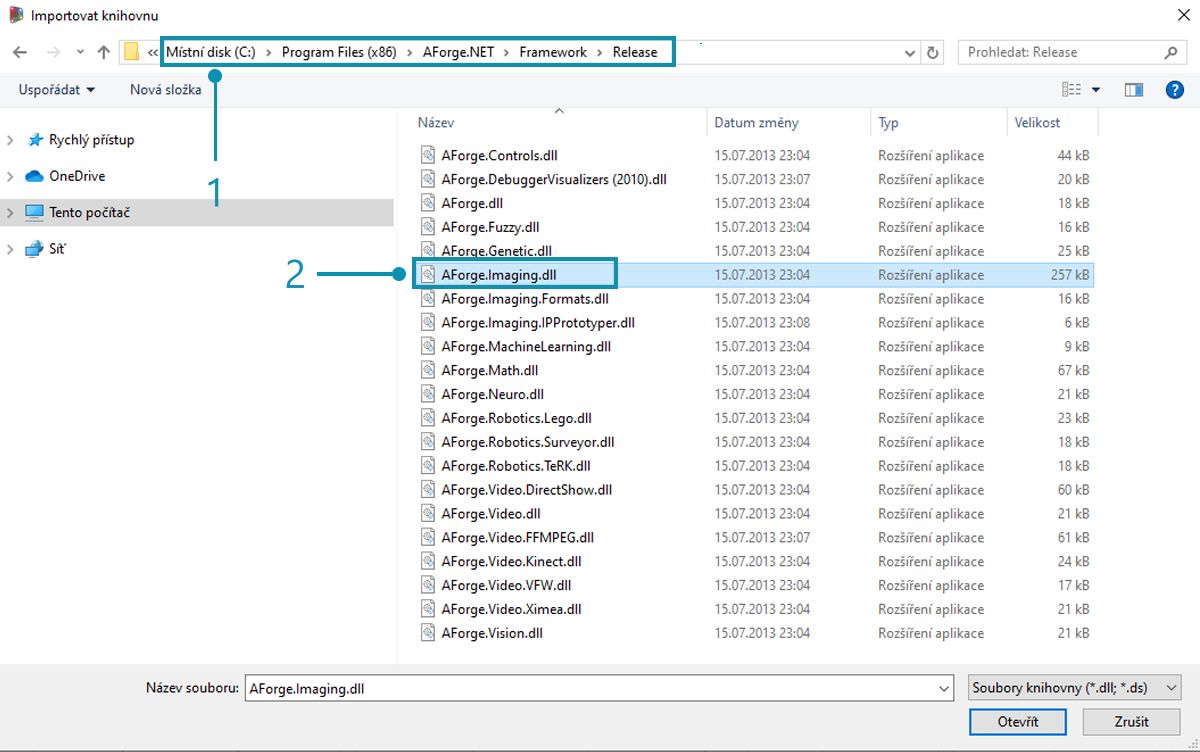Click the AForge.Neuro.dll file icon

(428, 395)
